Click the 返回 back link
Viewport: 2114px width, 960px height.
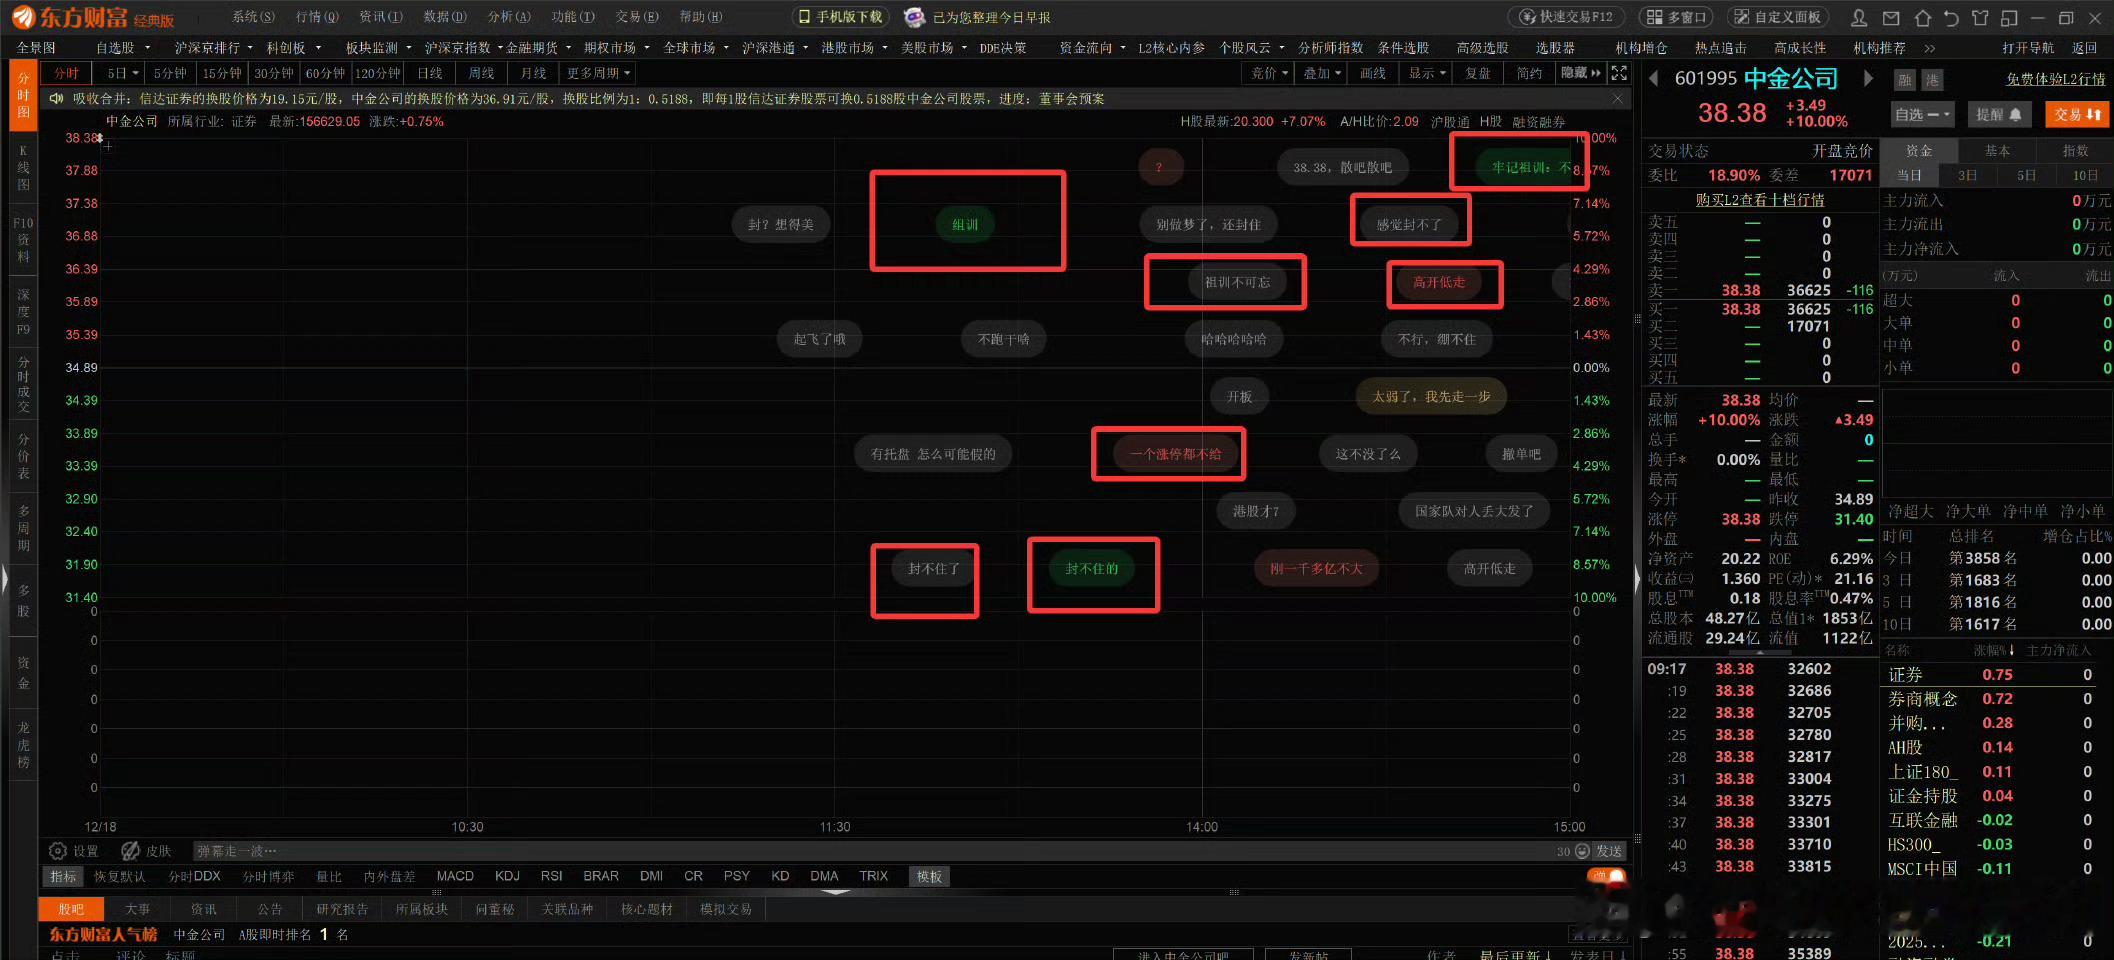2084,48
